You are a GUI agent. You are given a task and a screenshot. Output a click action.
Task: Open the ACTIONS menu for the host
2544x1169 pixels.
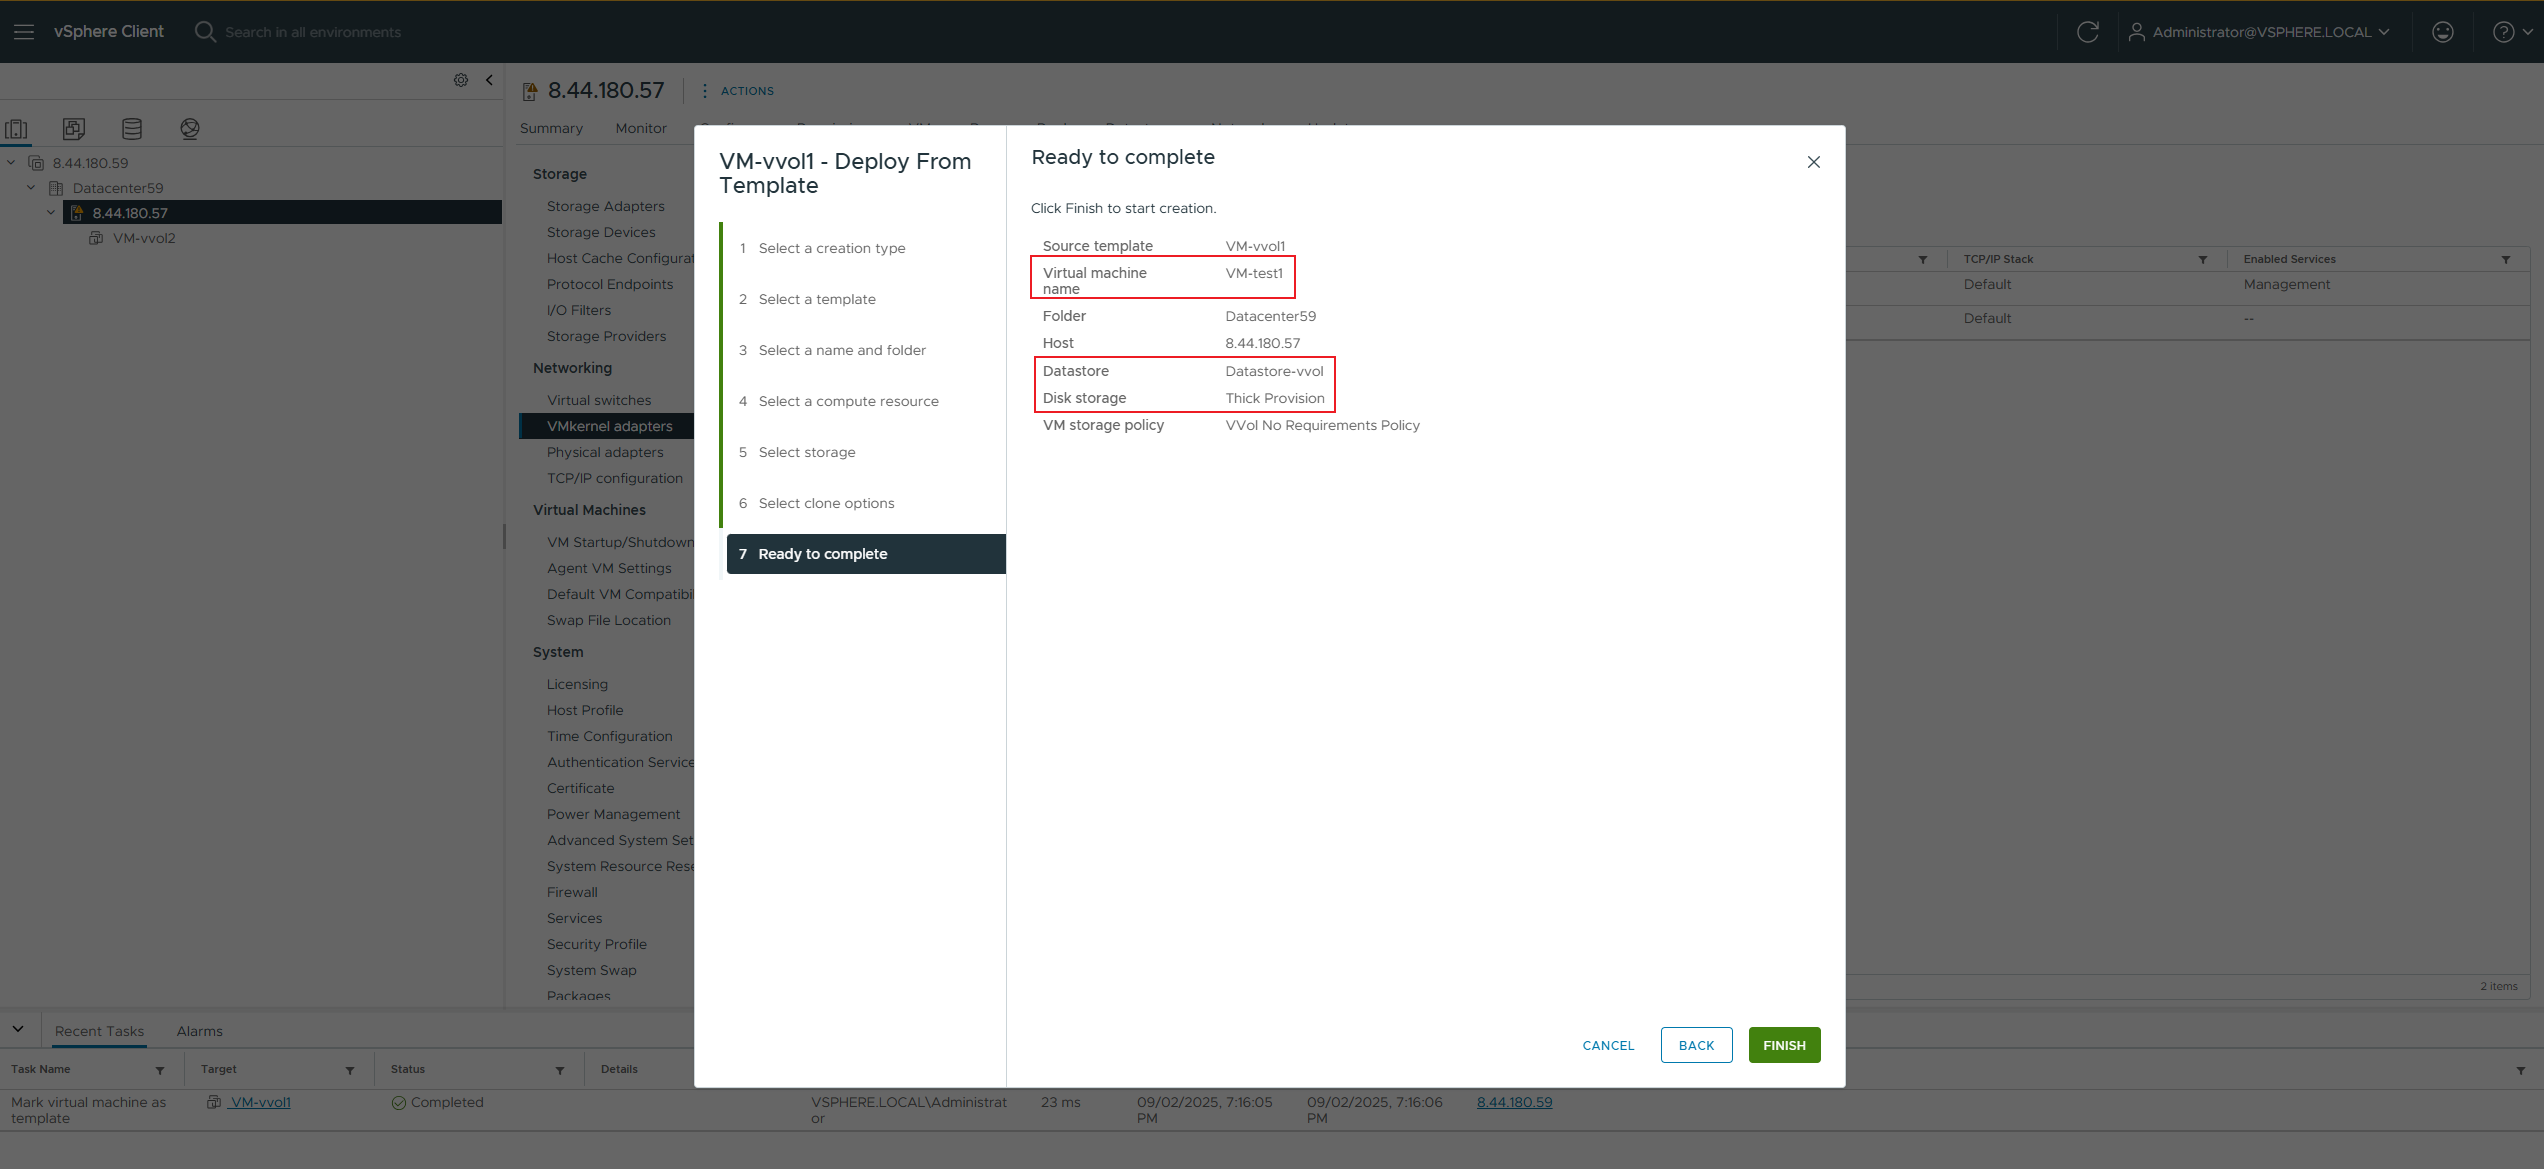point(738,91)
